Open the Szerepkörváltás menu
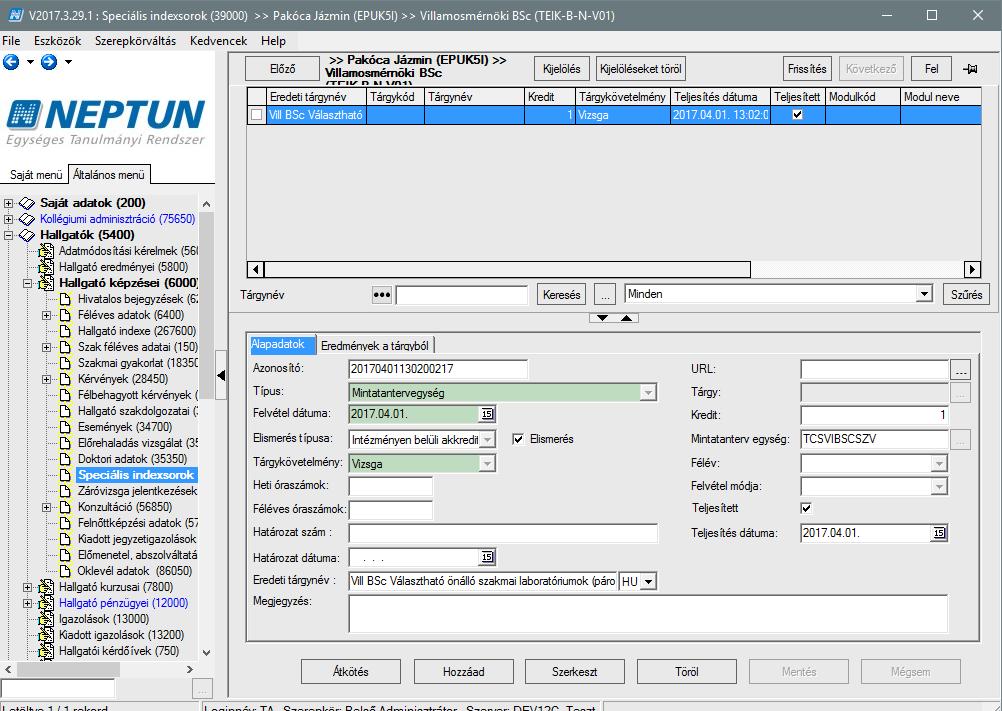The image size is (1002, 711). 135,41
